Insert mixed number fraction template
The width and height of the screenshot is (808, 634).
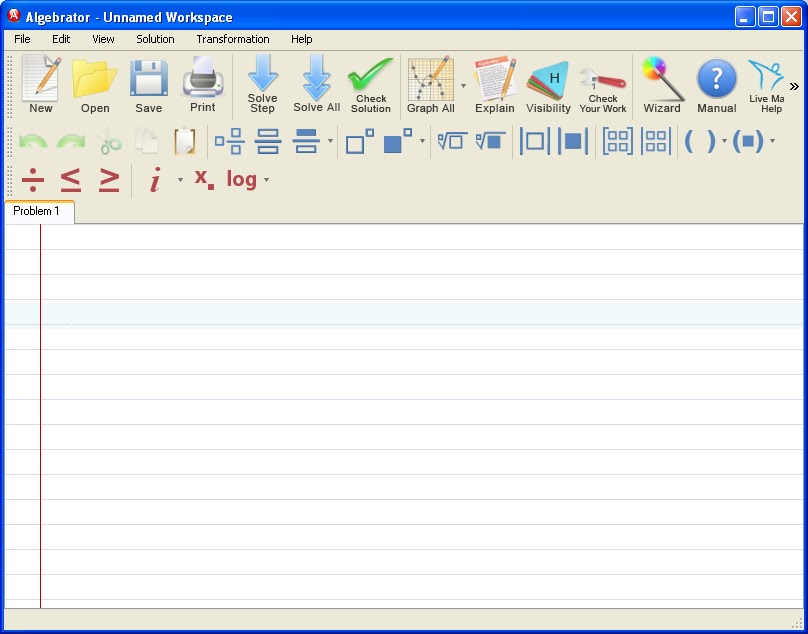pyautogui.click(x=230, y=141)
